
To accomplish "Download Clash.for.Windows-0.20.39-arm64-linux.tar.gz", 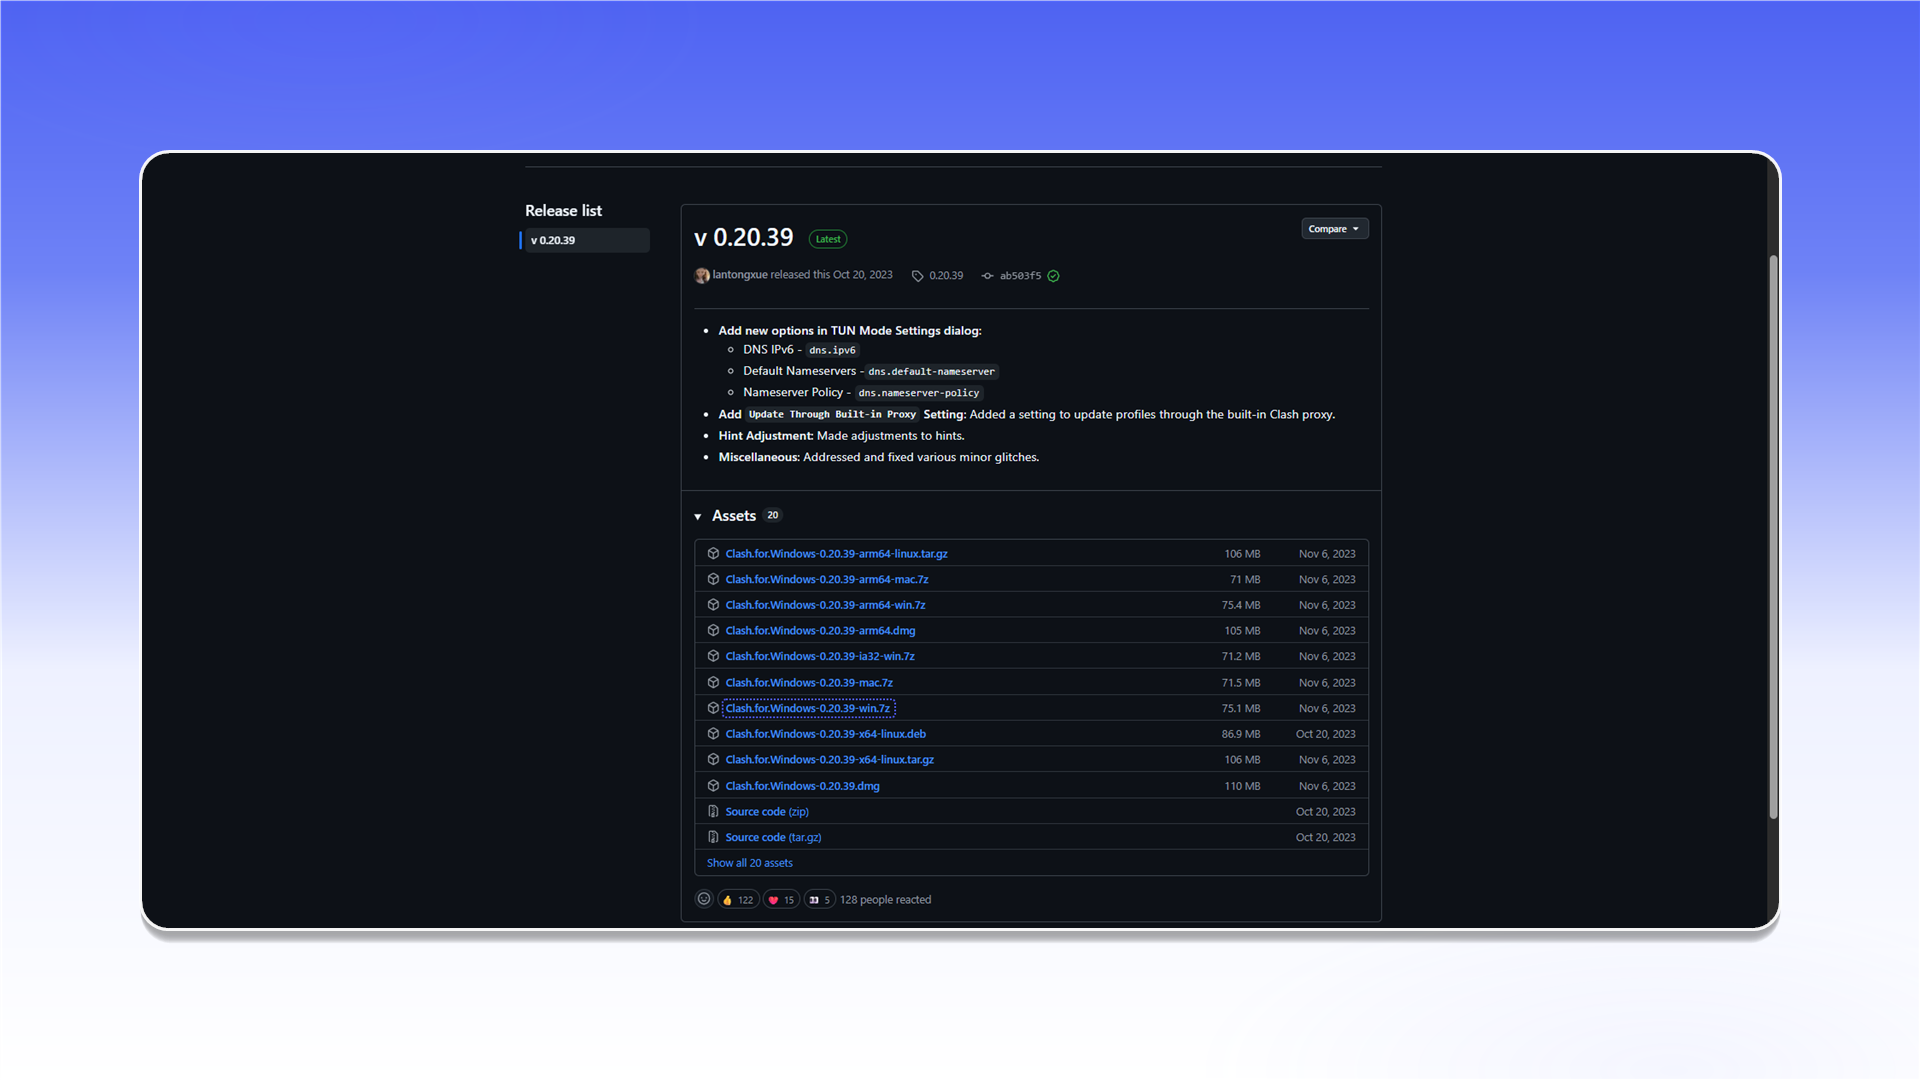I will 836,554.
